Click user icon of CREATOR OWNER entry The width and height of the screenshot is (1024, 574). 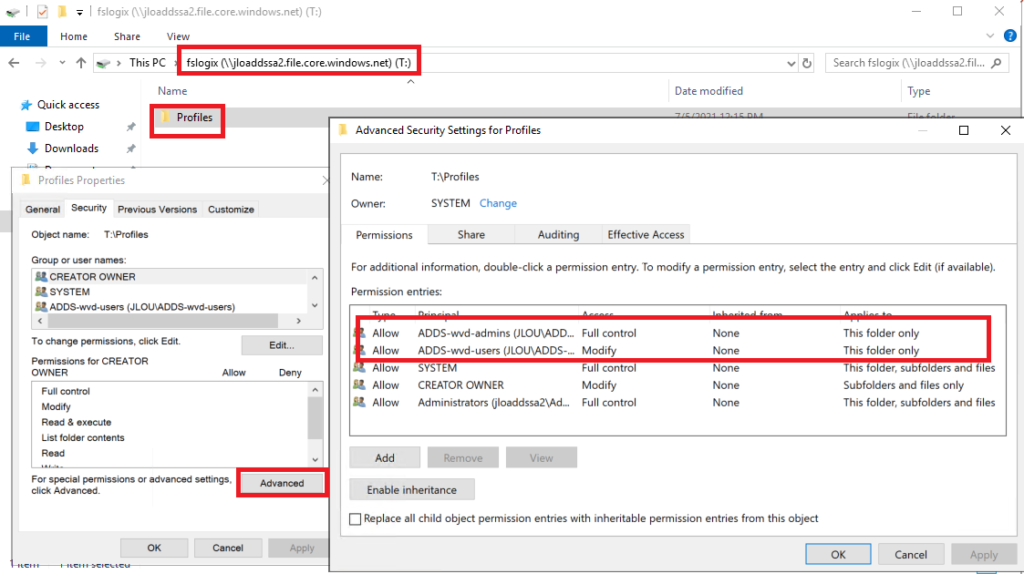point(359,385)
